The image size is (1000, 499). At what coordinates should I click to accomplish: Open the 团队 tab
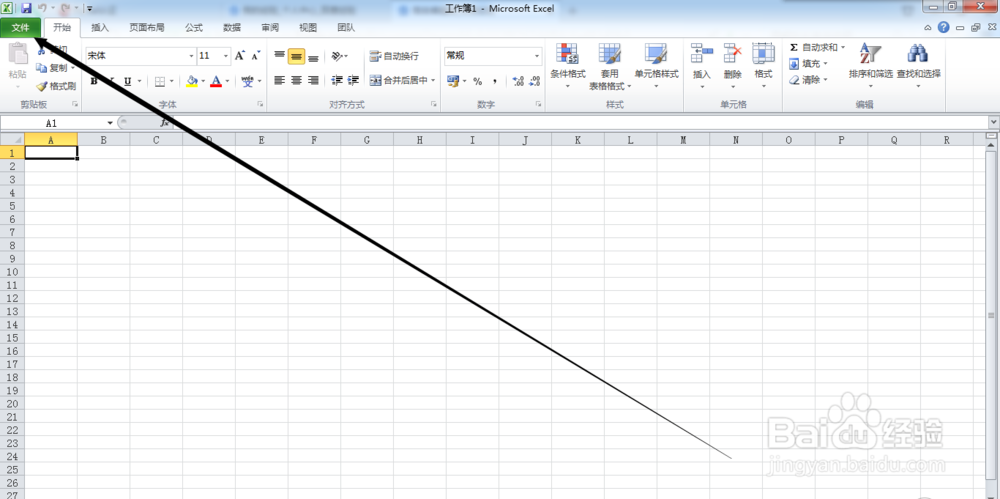346,27
